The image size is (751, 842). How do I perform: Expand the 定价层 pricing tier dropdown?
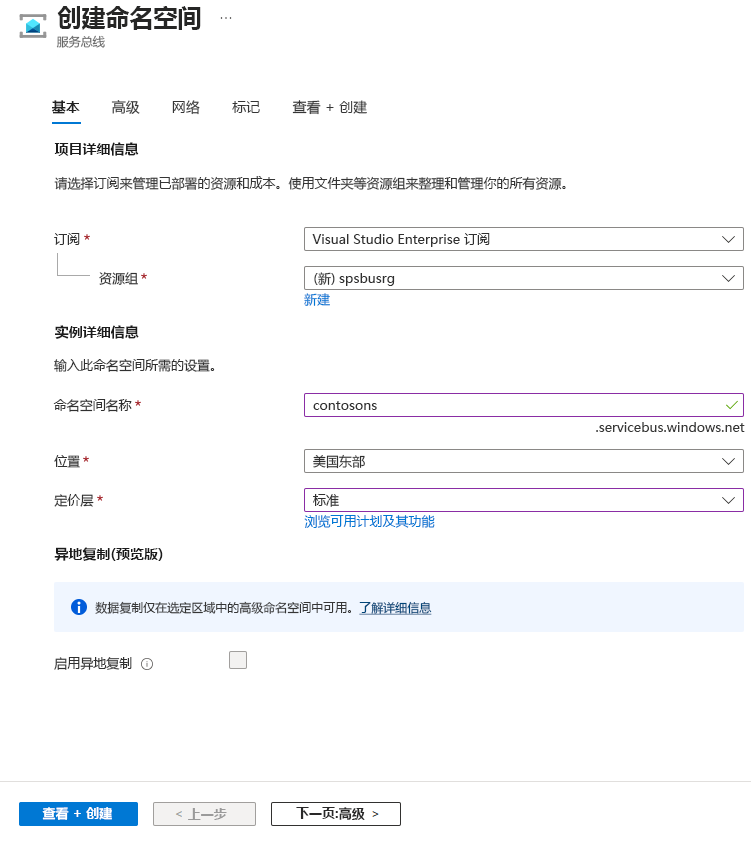click(x=523, y=500)
